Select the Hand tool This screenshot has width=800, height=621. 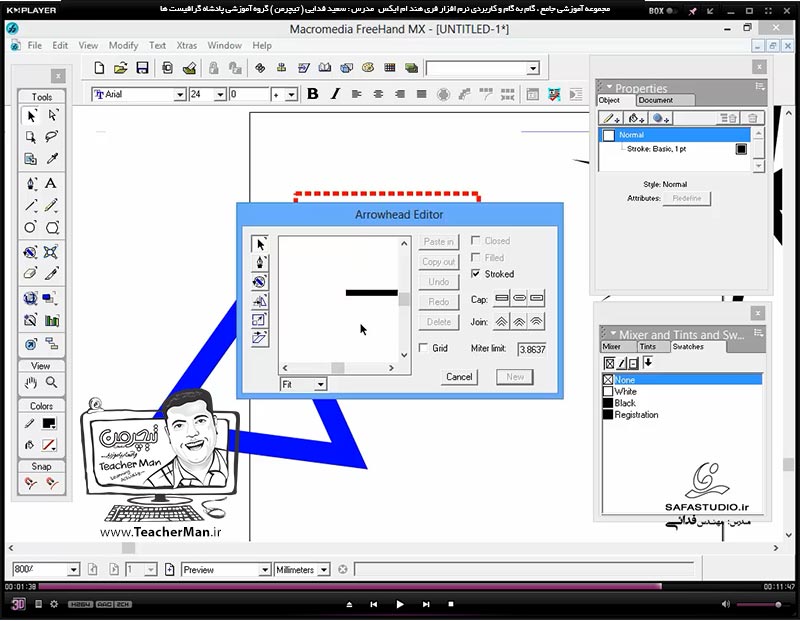click(x=31, y=382)
